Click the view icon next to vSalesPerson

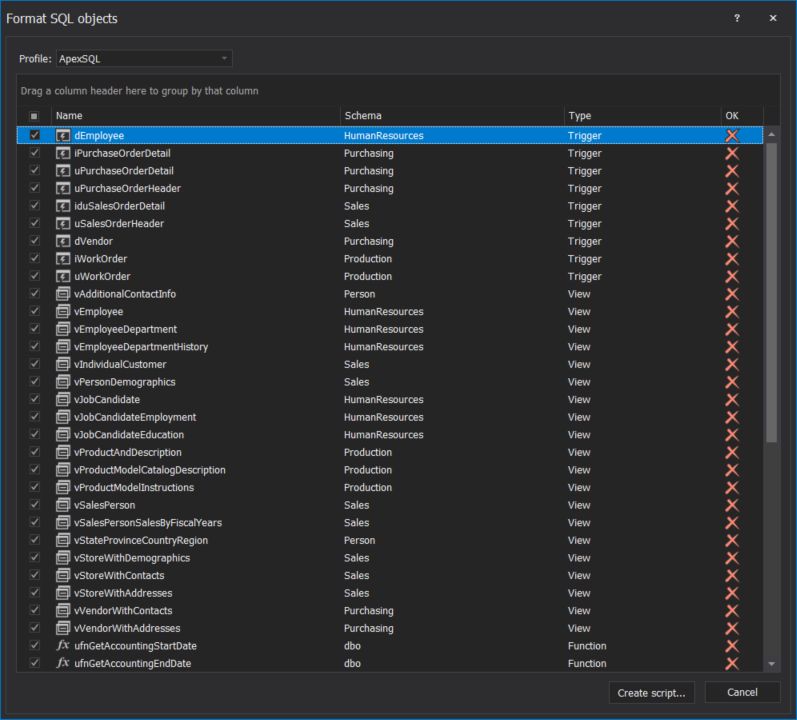pyautogui.click(x=63, y=505)
